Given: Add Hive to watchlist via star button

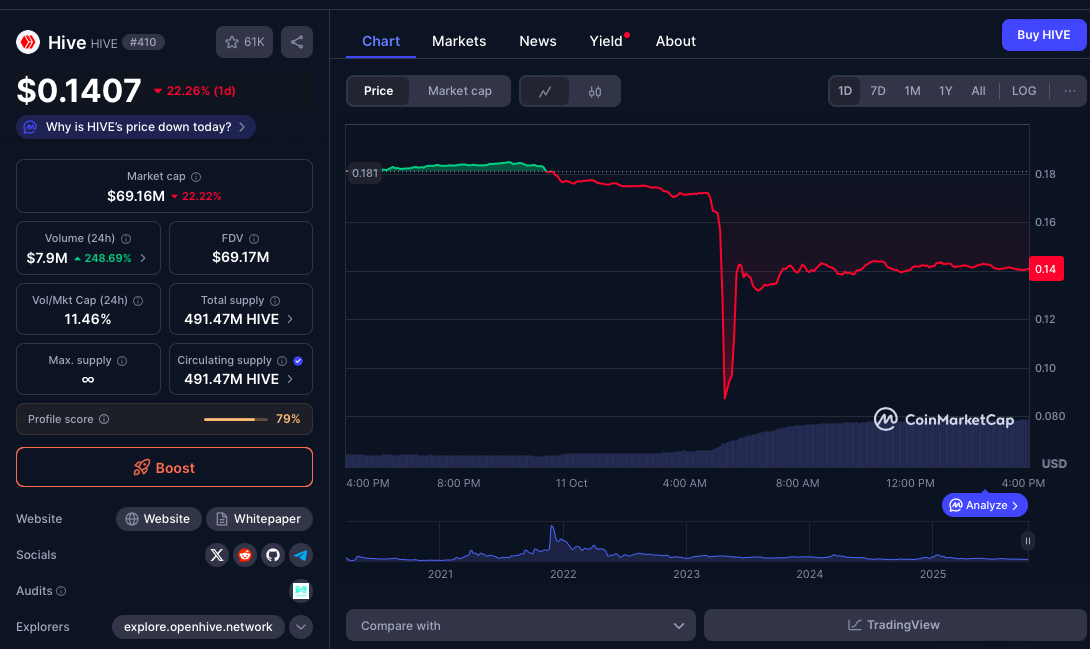Looking at the screenshot, I should pyautogui.click(x=244, y=42).
